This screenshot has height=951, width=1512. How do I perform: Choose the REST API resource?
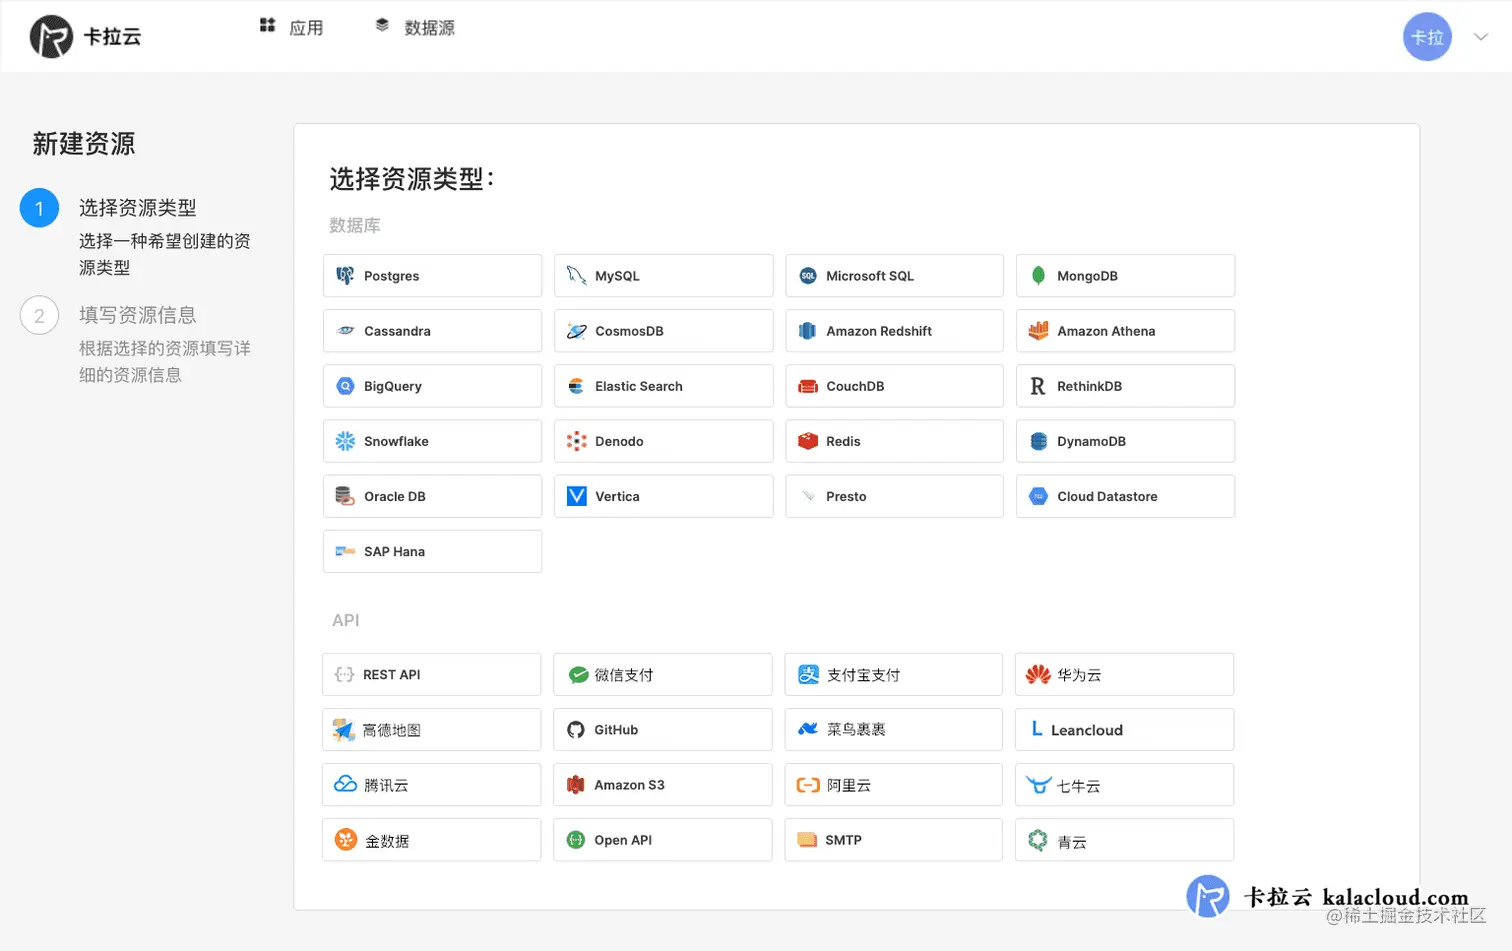click(431, 675)
